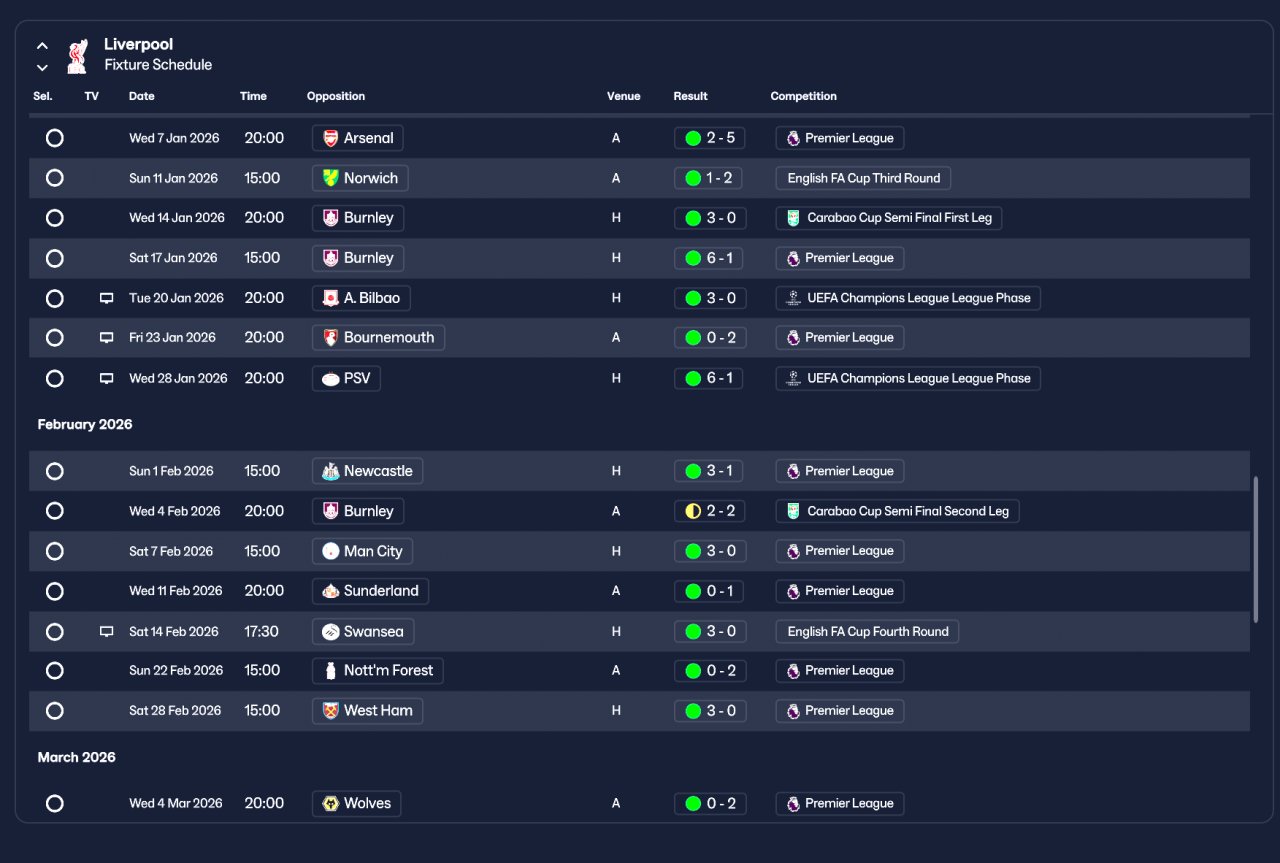Click the Nott'm Forest badge icon

330,671
